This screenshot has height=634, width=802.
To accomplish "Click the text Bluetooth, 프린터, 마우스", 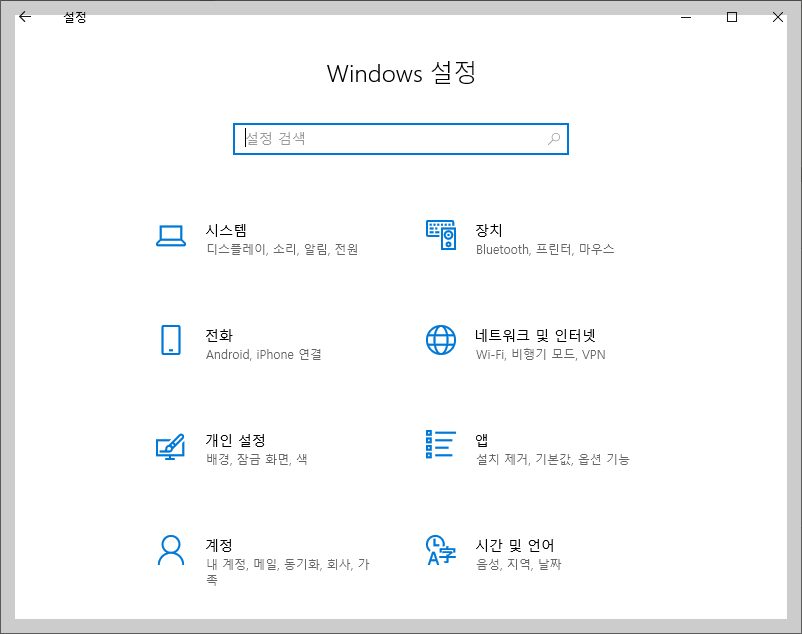I will click(x=545, y=250).
